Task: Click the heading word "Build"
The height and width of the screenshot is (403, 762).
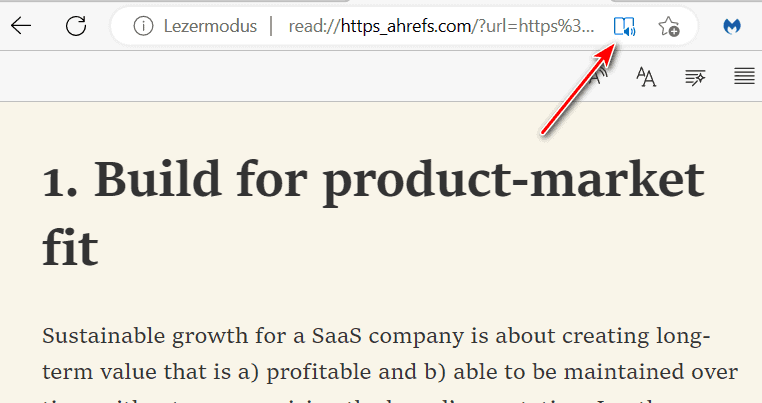Action: pos(158,180)
